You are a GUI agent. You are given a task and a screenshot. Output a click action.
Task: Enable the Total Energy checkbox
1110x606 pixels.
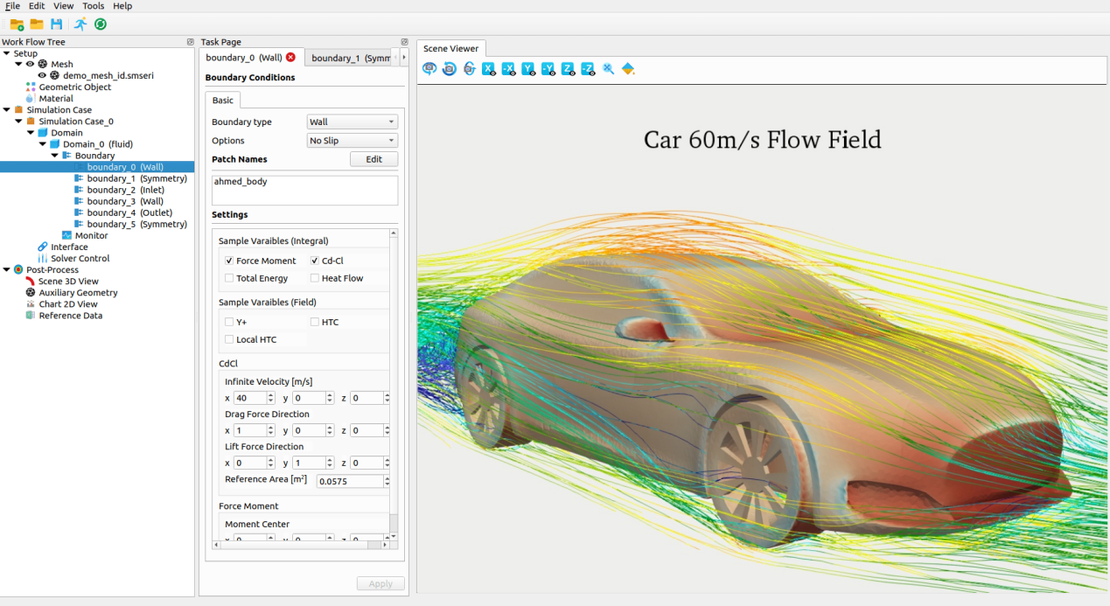tap(229, 278)
